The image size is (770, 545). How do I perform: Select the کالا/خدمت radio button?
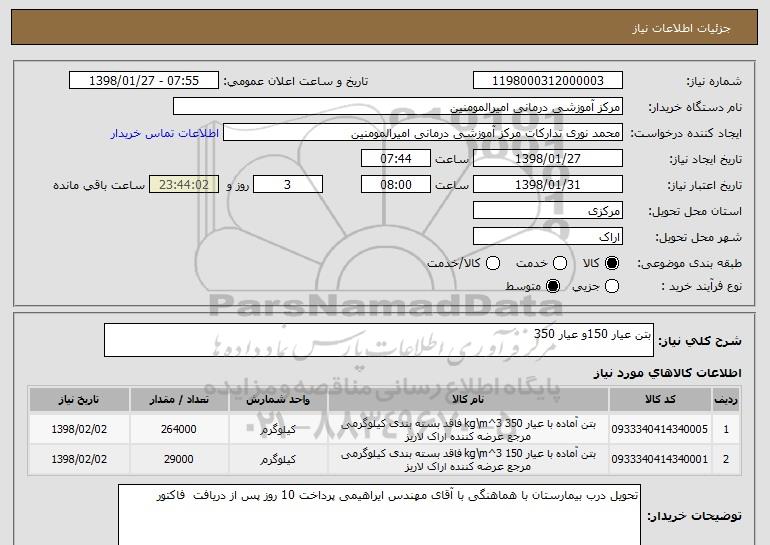pyautogui.click(x=493, y=263)
